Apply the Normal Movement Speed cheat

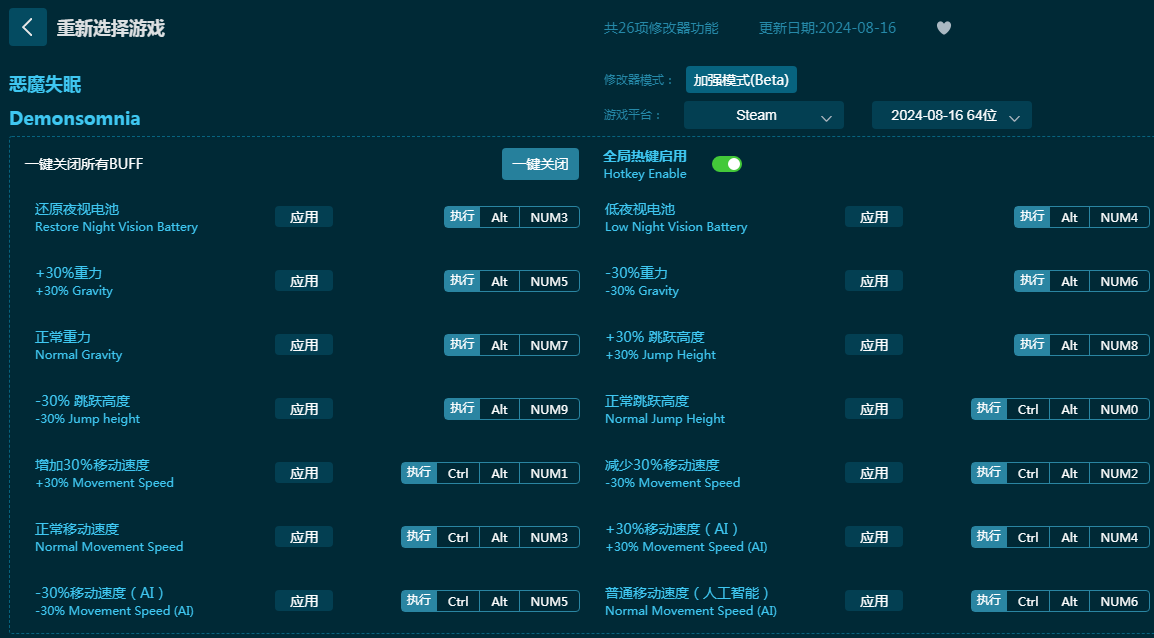[x=304, y=537]
